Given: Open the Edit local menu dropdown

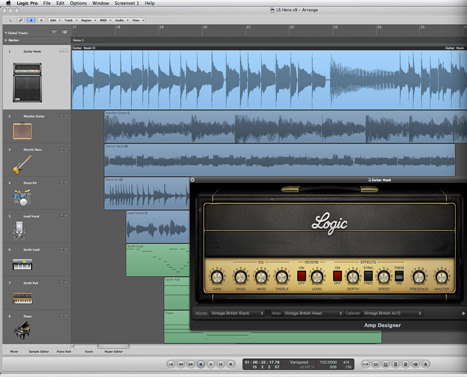Looking at the screenshot, I should tap(55, 20).
